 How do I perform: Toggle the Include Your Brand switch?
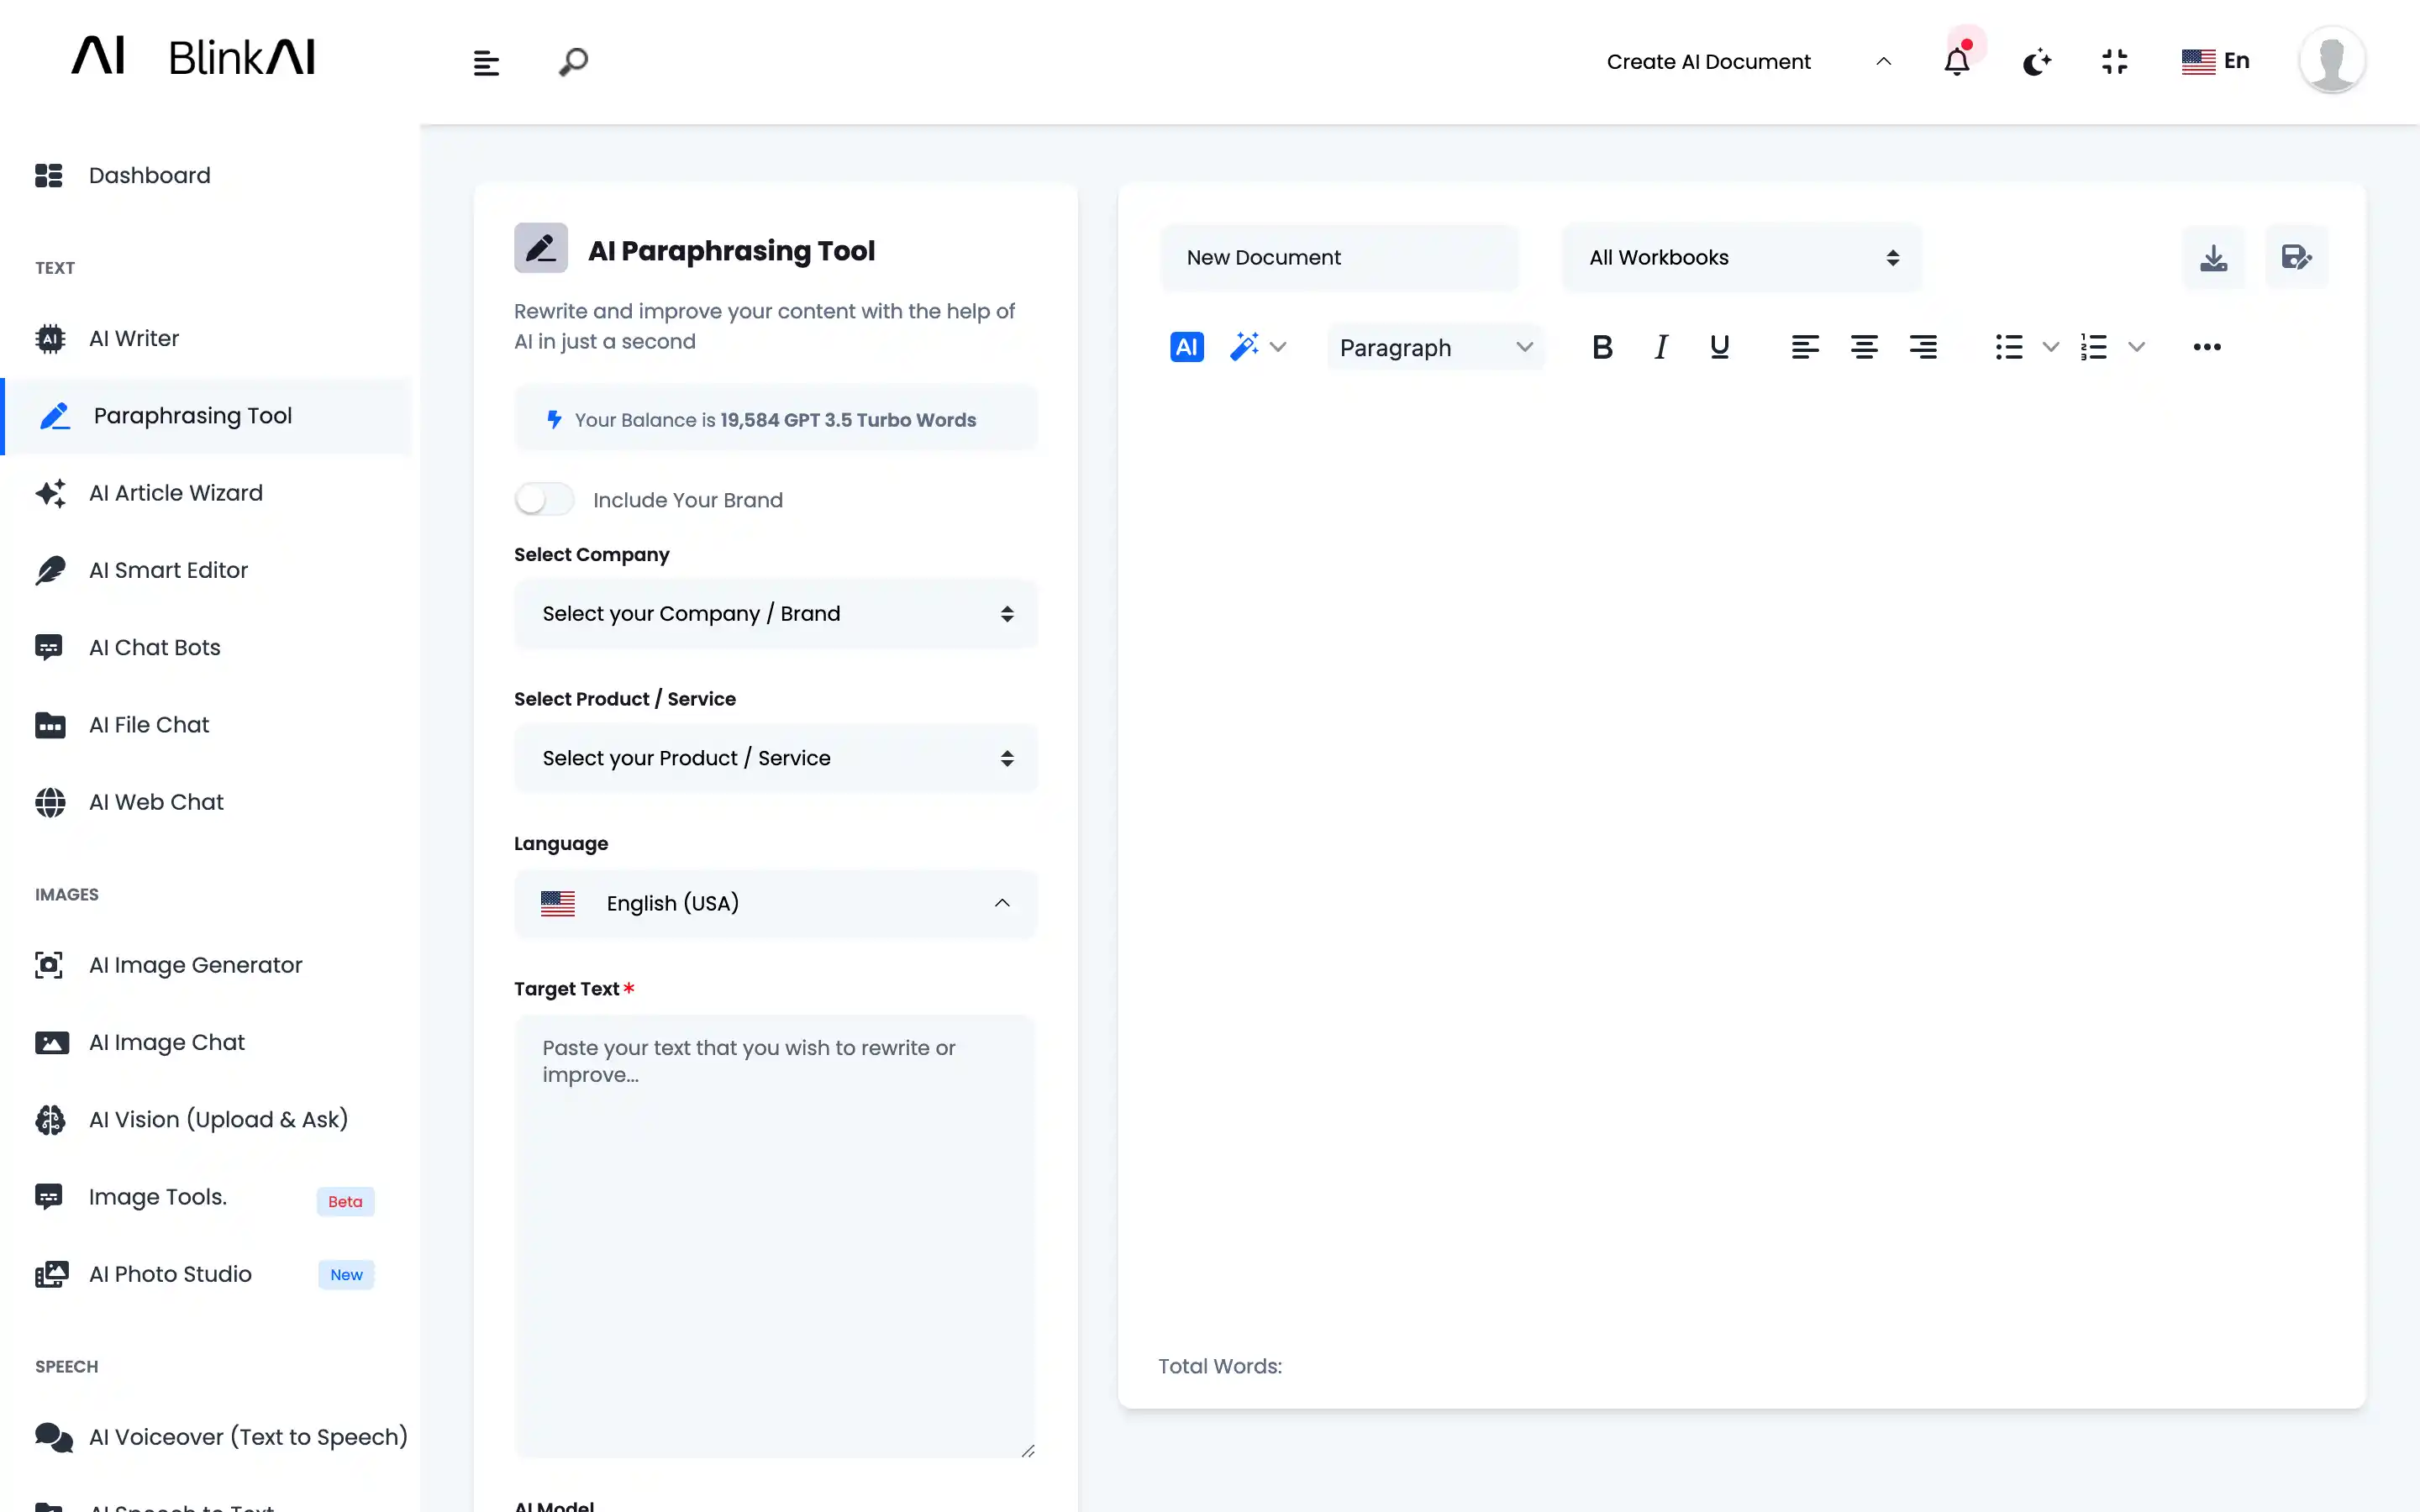tap(544, 500)
